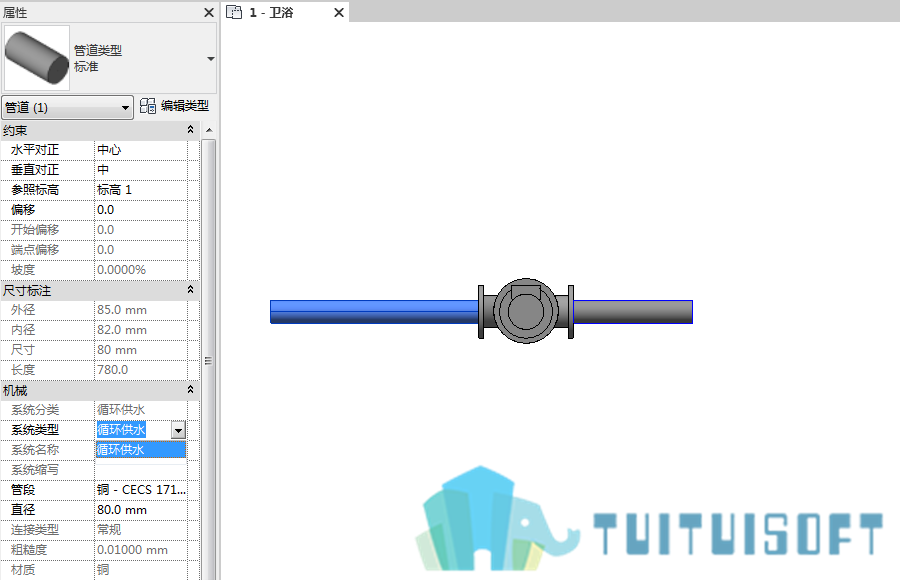Click the 垂直对正 value field

141,170
